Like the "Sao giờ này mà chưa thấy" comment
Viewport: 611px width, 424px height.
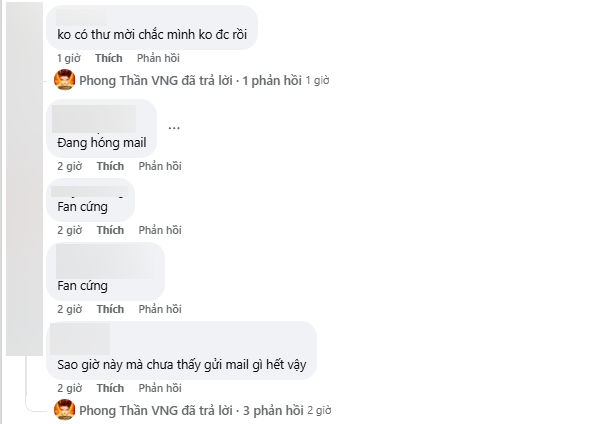(x=110, y=389)
